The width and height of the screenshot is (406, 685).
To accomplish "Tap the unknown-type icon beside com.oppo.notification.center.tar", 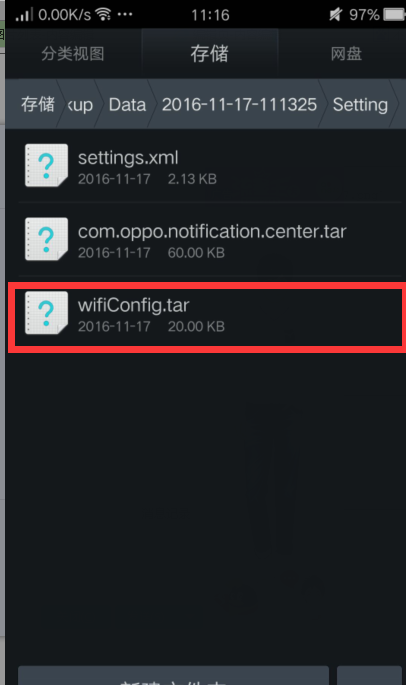I will tap(46, 239).
